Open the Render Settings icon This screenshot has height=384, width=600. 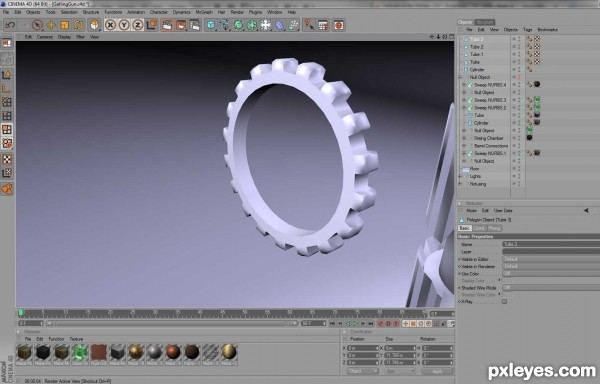pos(195,25)
